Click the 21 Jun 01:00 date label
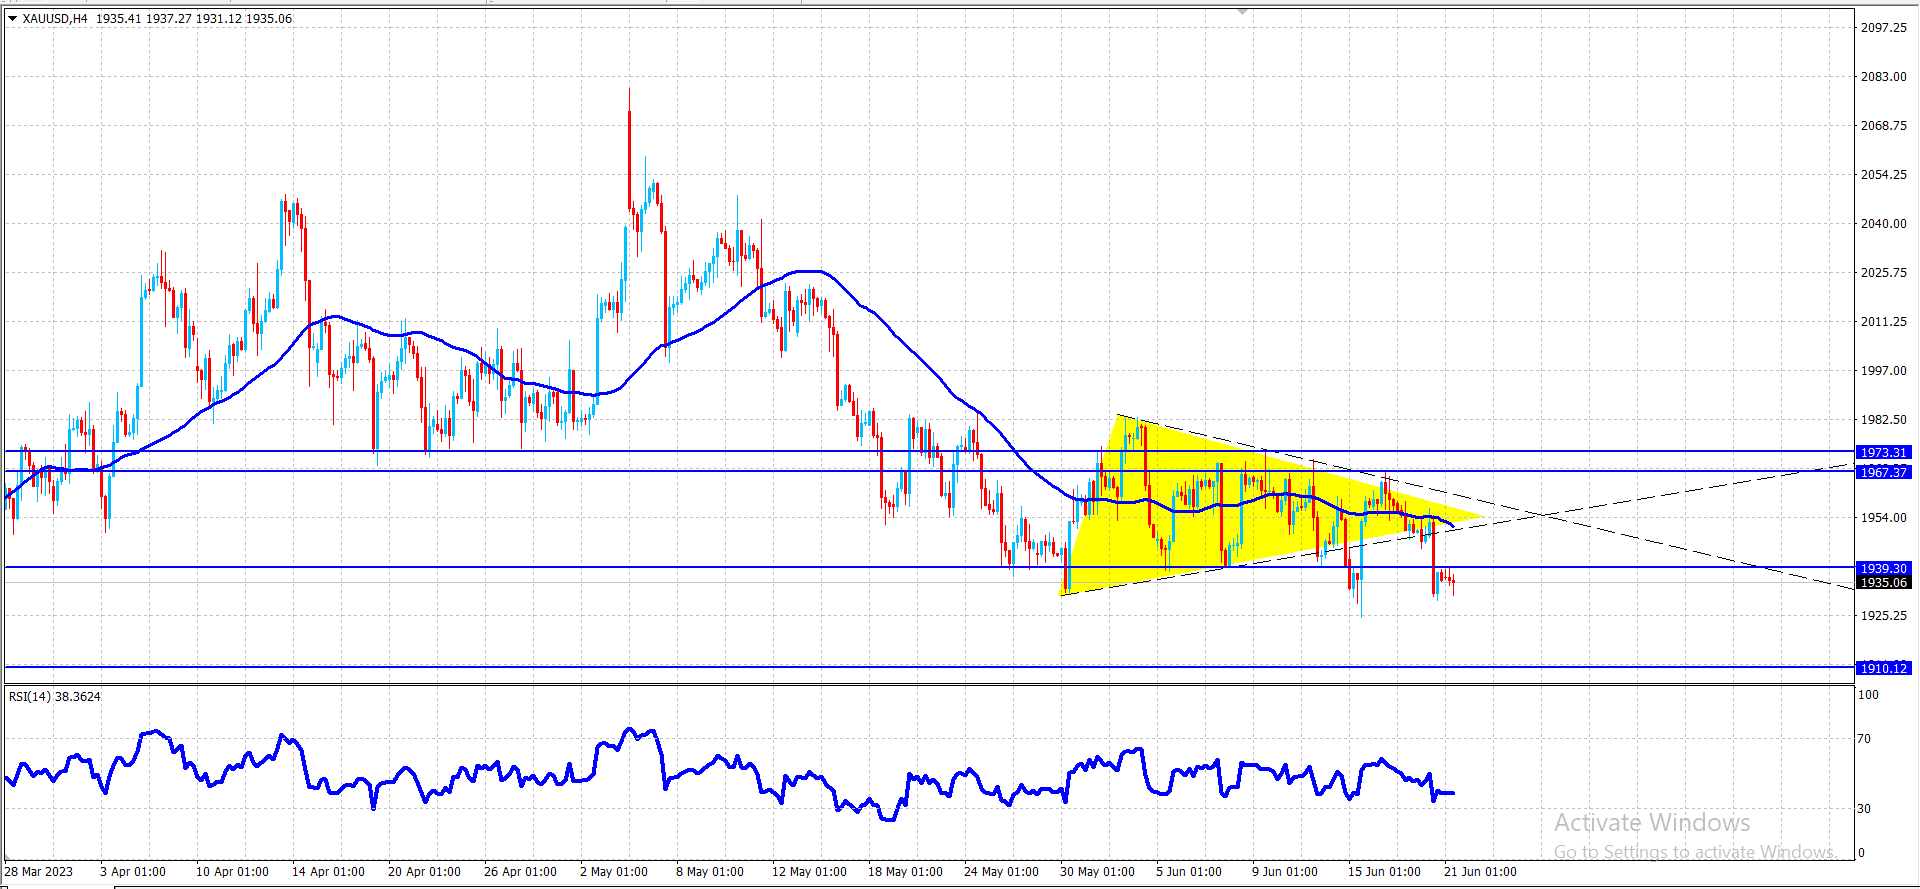1920x889 pixels. pyautogui.click(x=1480, y=872)
